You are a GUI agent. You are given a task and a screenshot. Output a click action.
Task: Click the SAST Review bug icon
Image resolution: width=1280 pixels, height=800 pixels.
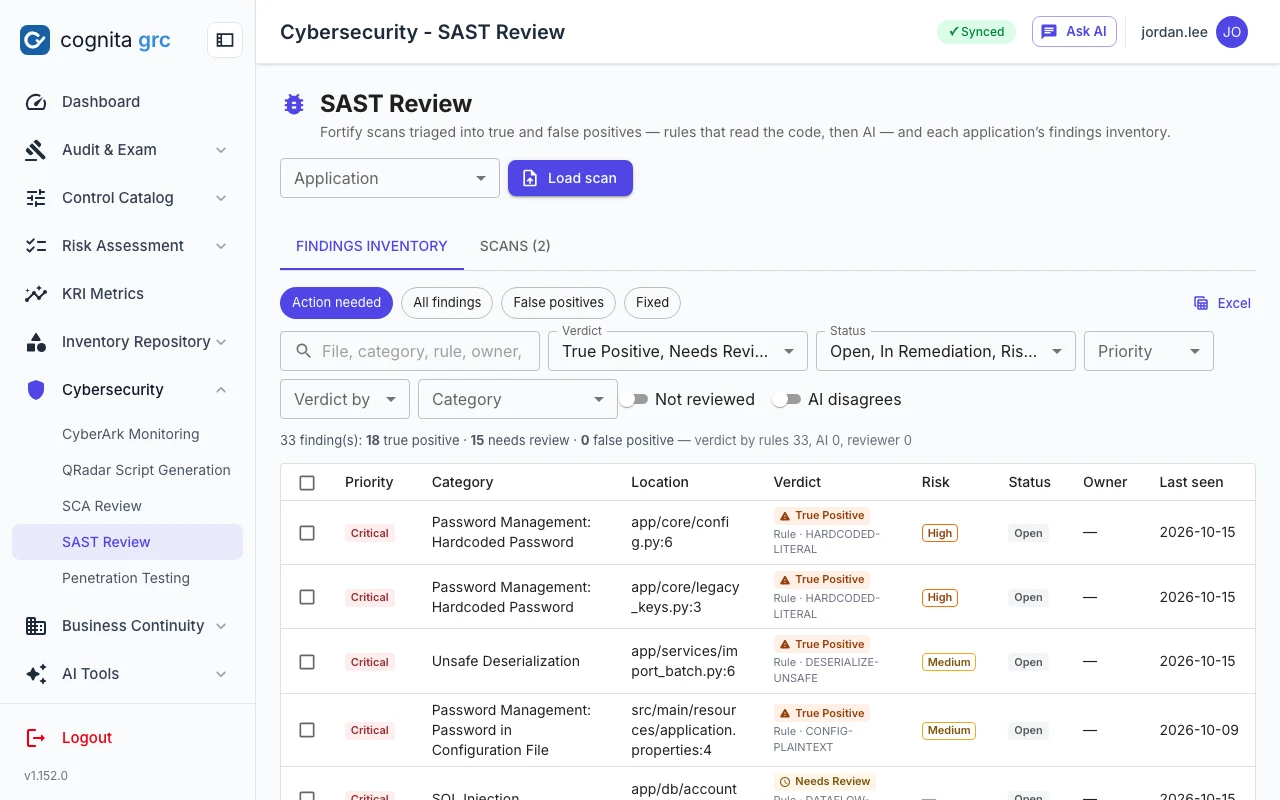tap(294, 104)
